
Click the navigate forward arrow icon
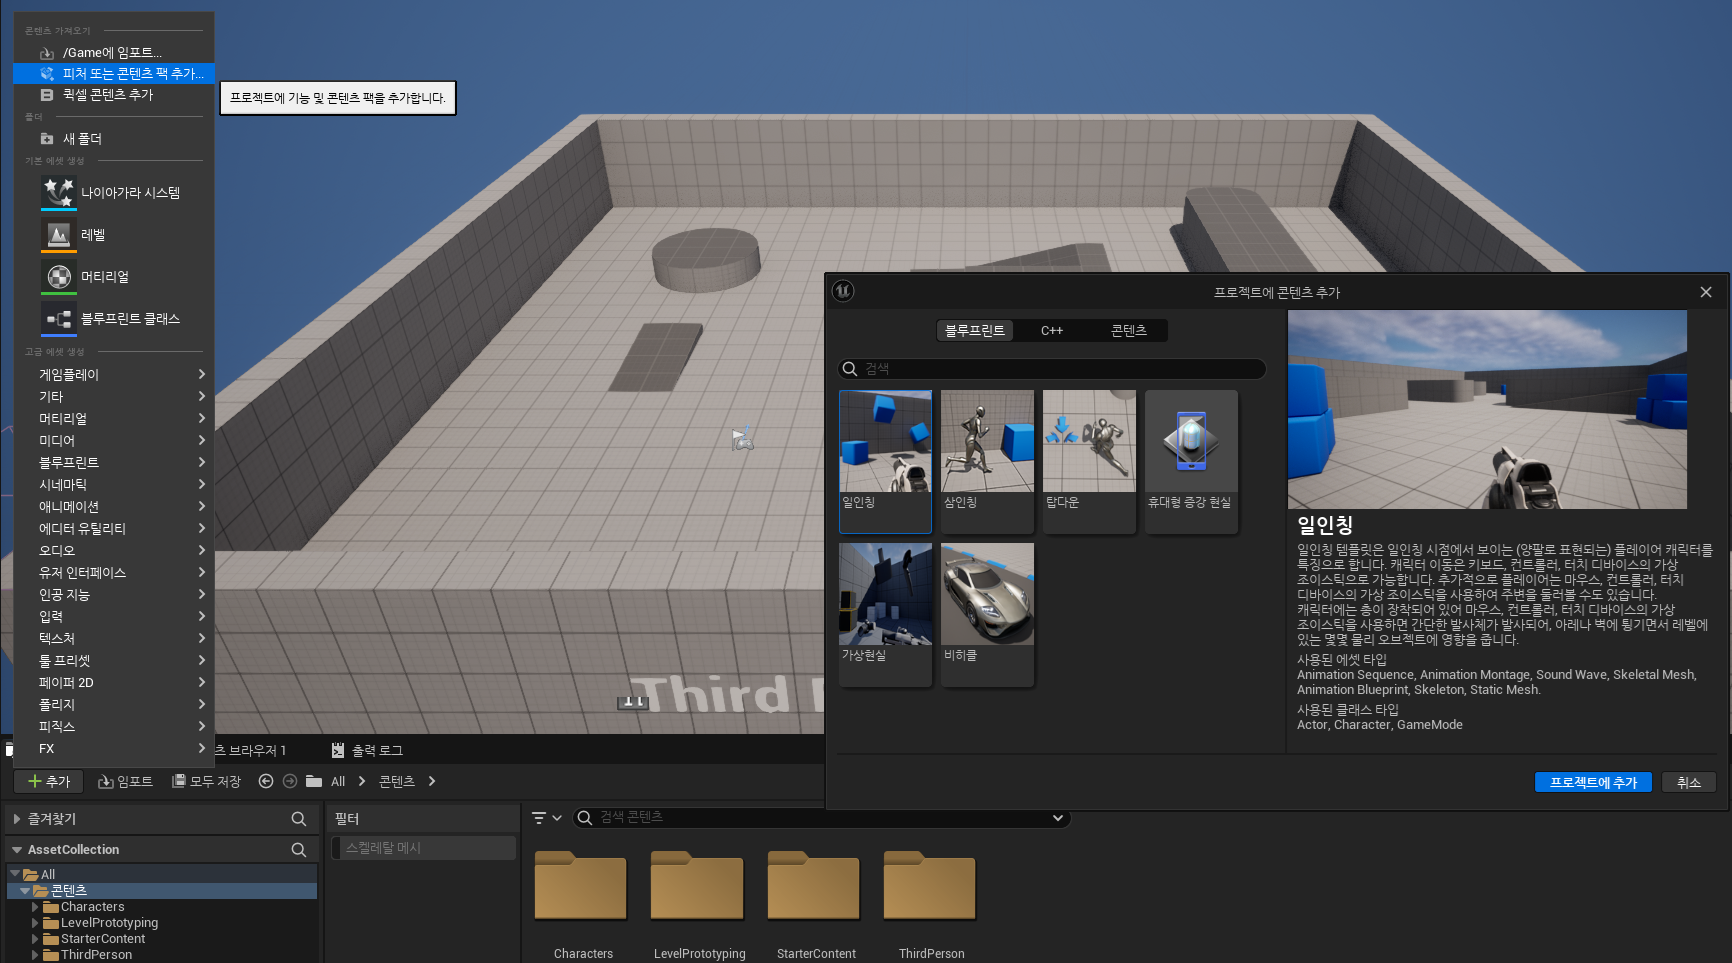coord(290,781)
